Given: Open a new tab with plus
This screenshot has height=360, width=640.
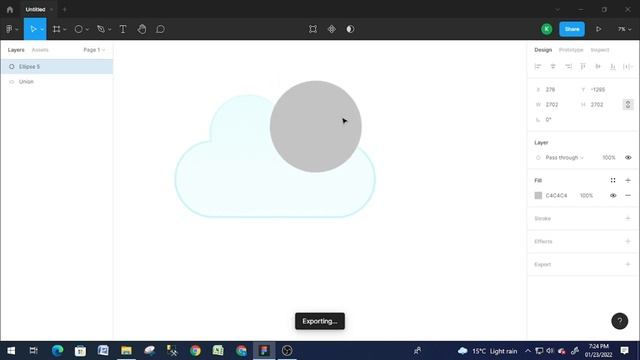Looking at the screenshot, I should [64, 9].
